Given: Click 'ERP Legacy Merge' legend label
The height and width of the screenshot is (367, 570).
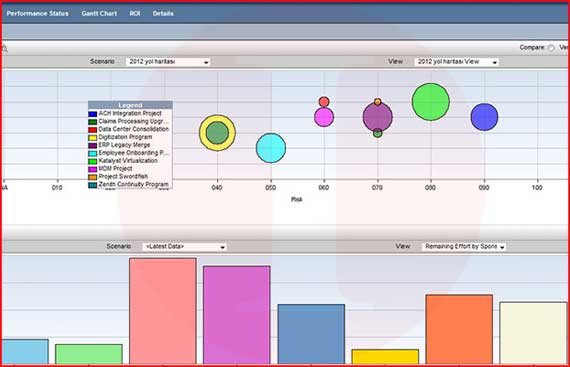Looking at the screenshot, I should [x=124, y=145].
